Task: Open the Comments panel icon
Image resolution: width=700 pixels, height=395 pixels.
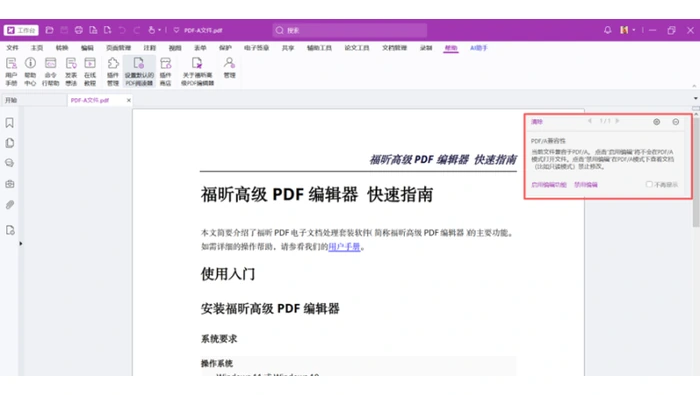Action: coord(9,163)
